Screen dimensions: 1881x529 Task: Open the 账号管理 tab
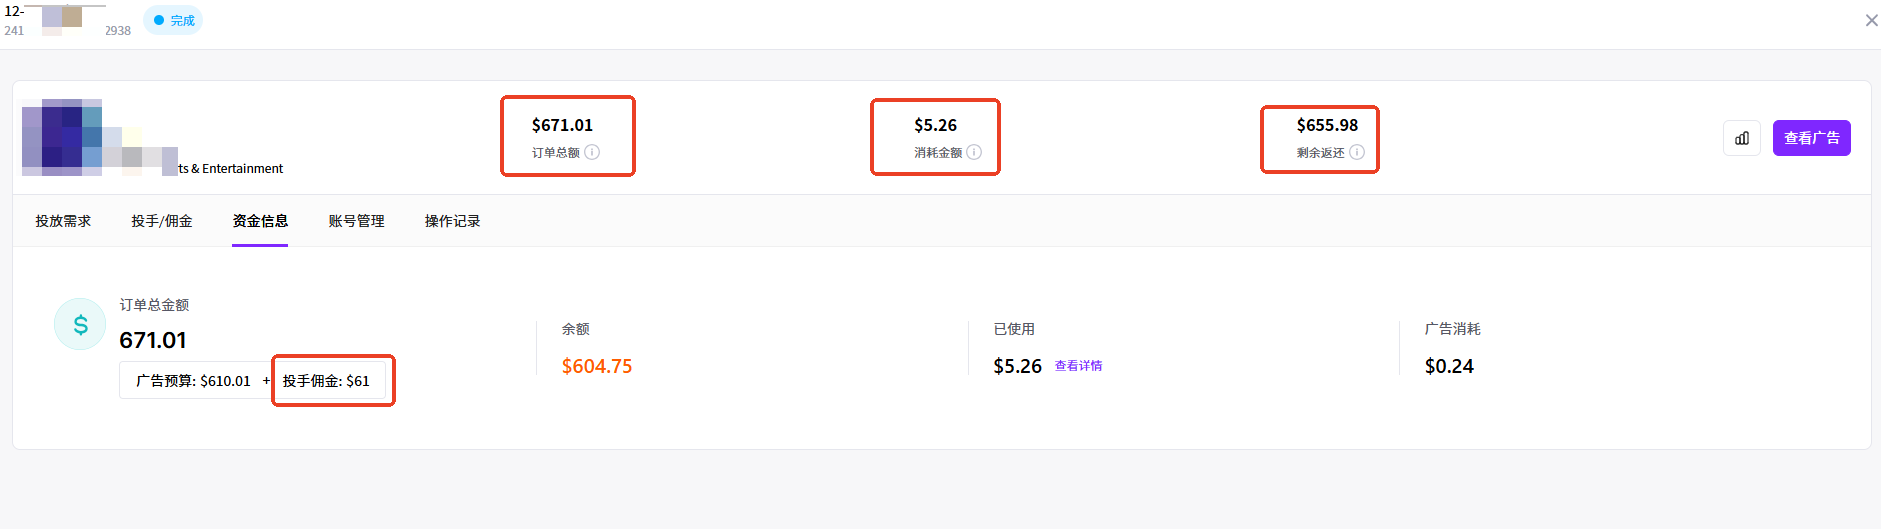pos(356,221)
